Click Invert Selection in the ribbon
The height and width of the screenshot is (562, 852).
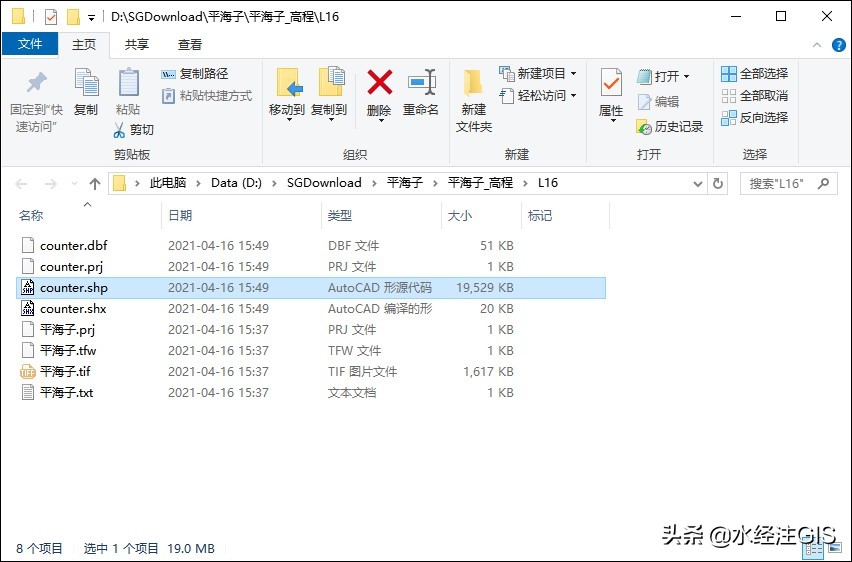pos(754,117)
